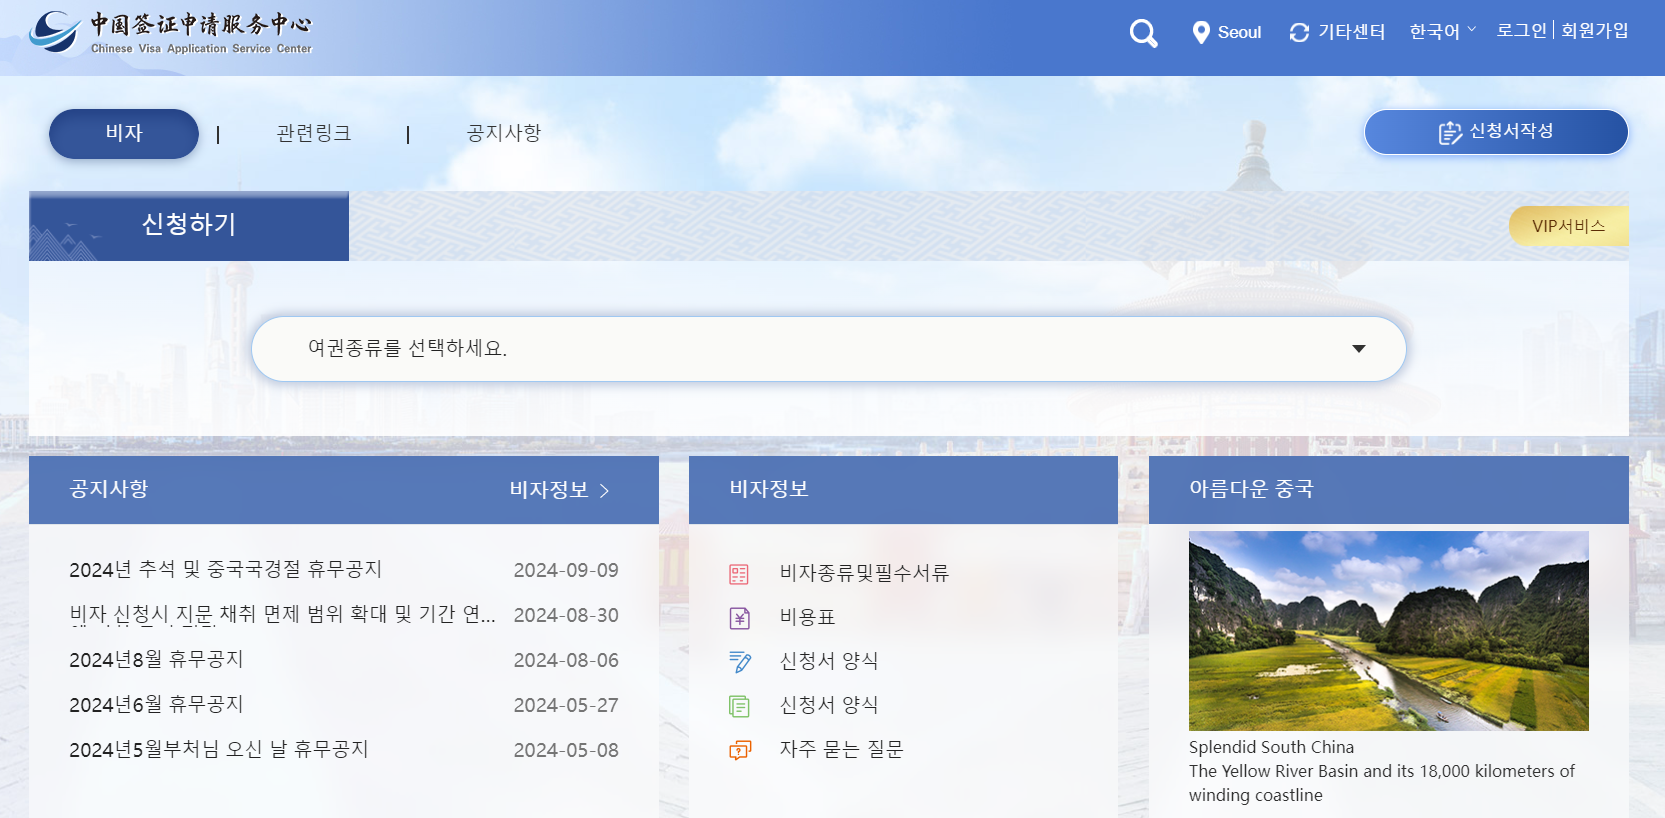Open the 자주 묻는 질문 link

click(841, 749)
